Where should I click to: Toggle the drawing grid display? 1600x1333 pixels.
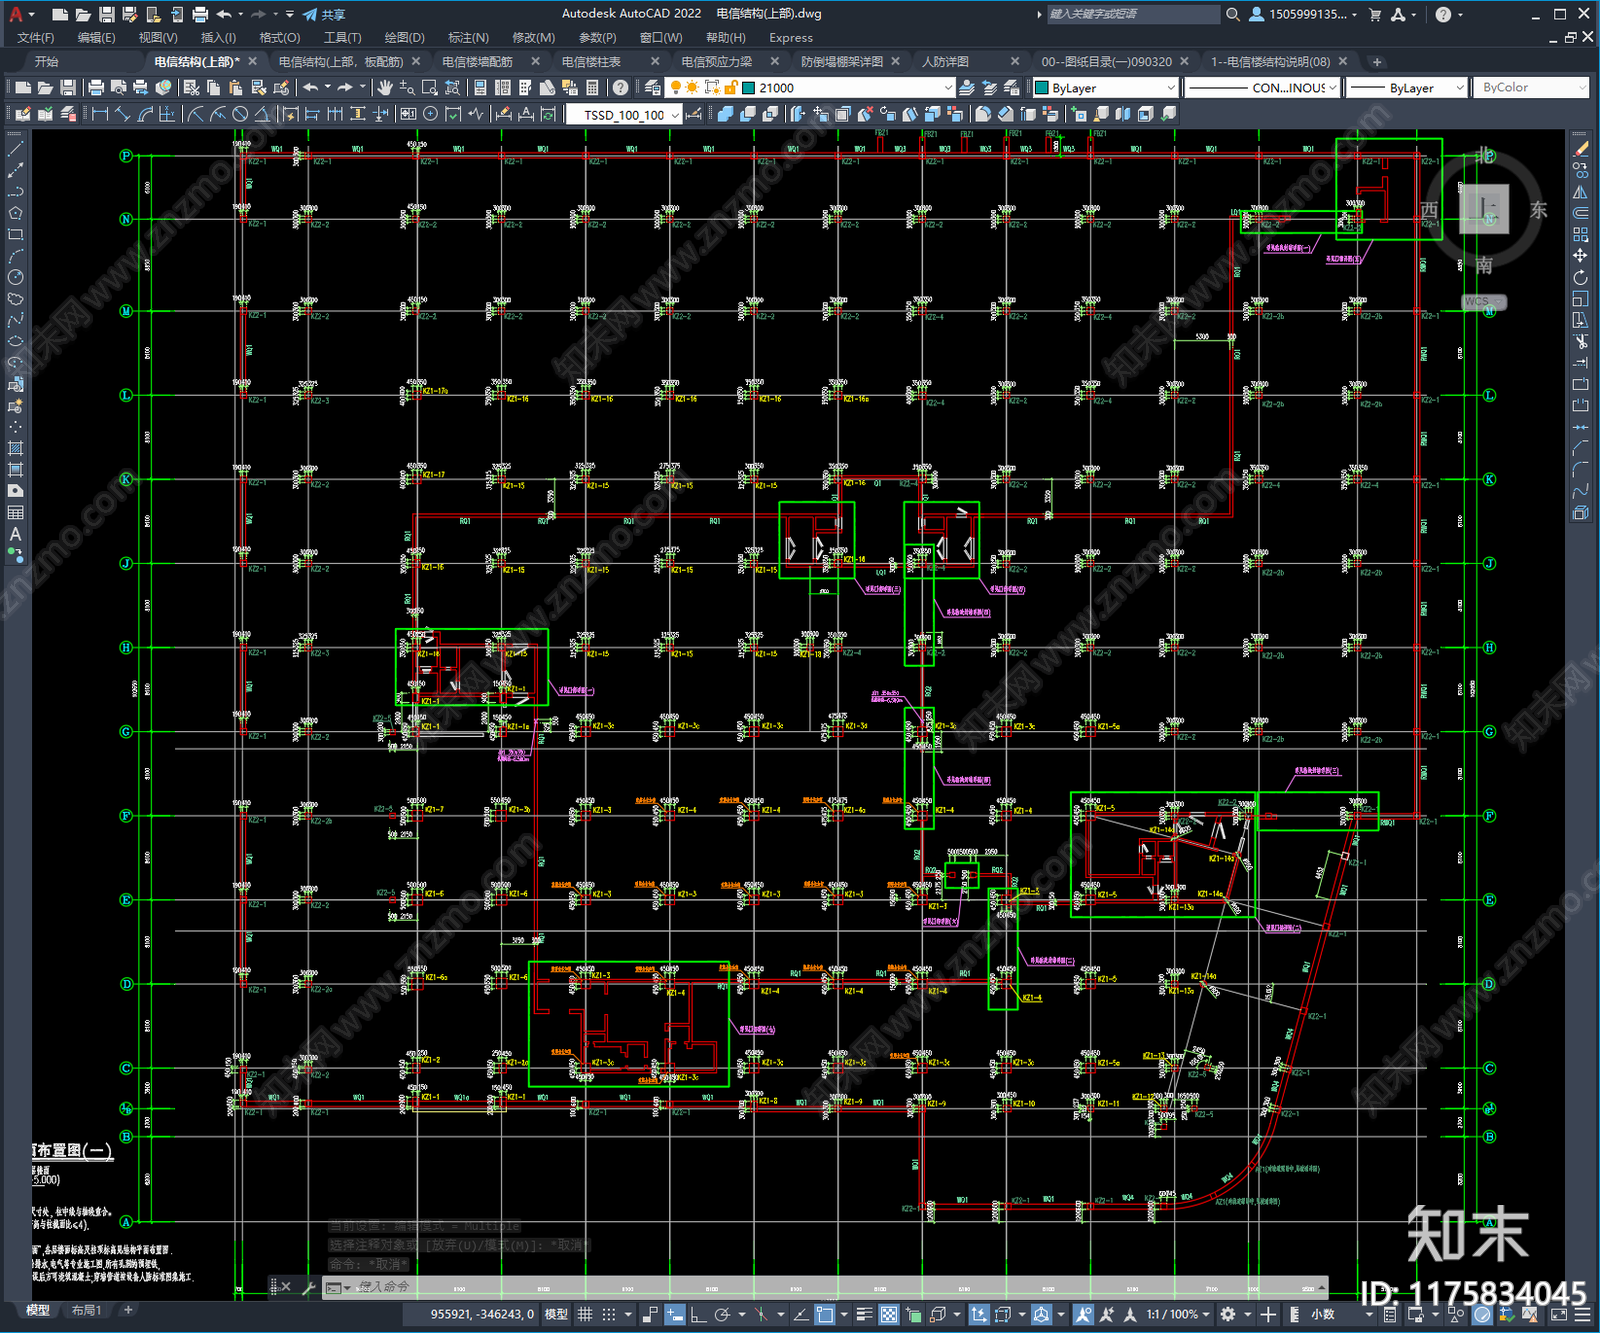(585, 1314)
